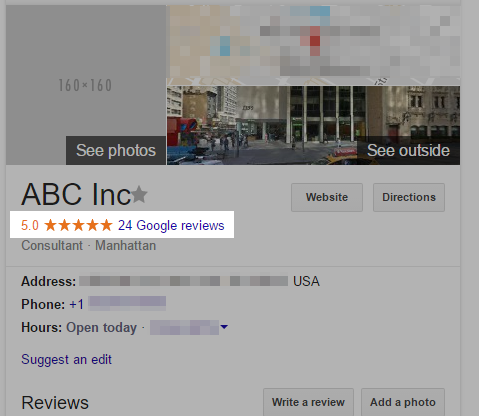
Task: Open the 24 Google reviews link
Action: pyautogui.click(x=171, y=225)
